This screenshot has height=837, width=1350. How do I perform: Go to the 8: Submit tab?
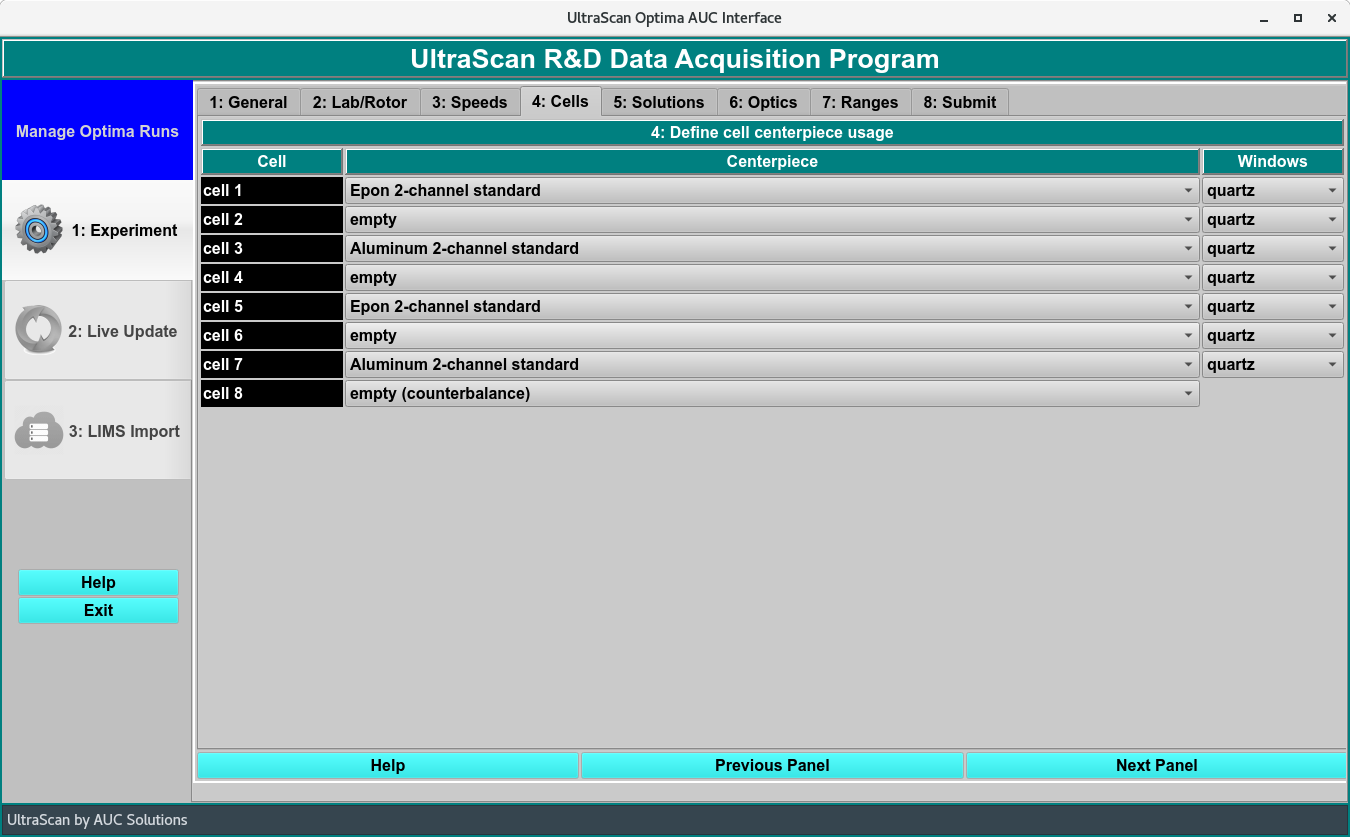coord(959,102)
